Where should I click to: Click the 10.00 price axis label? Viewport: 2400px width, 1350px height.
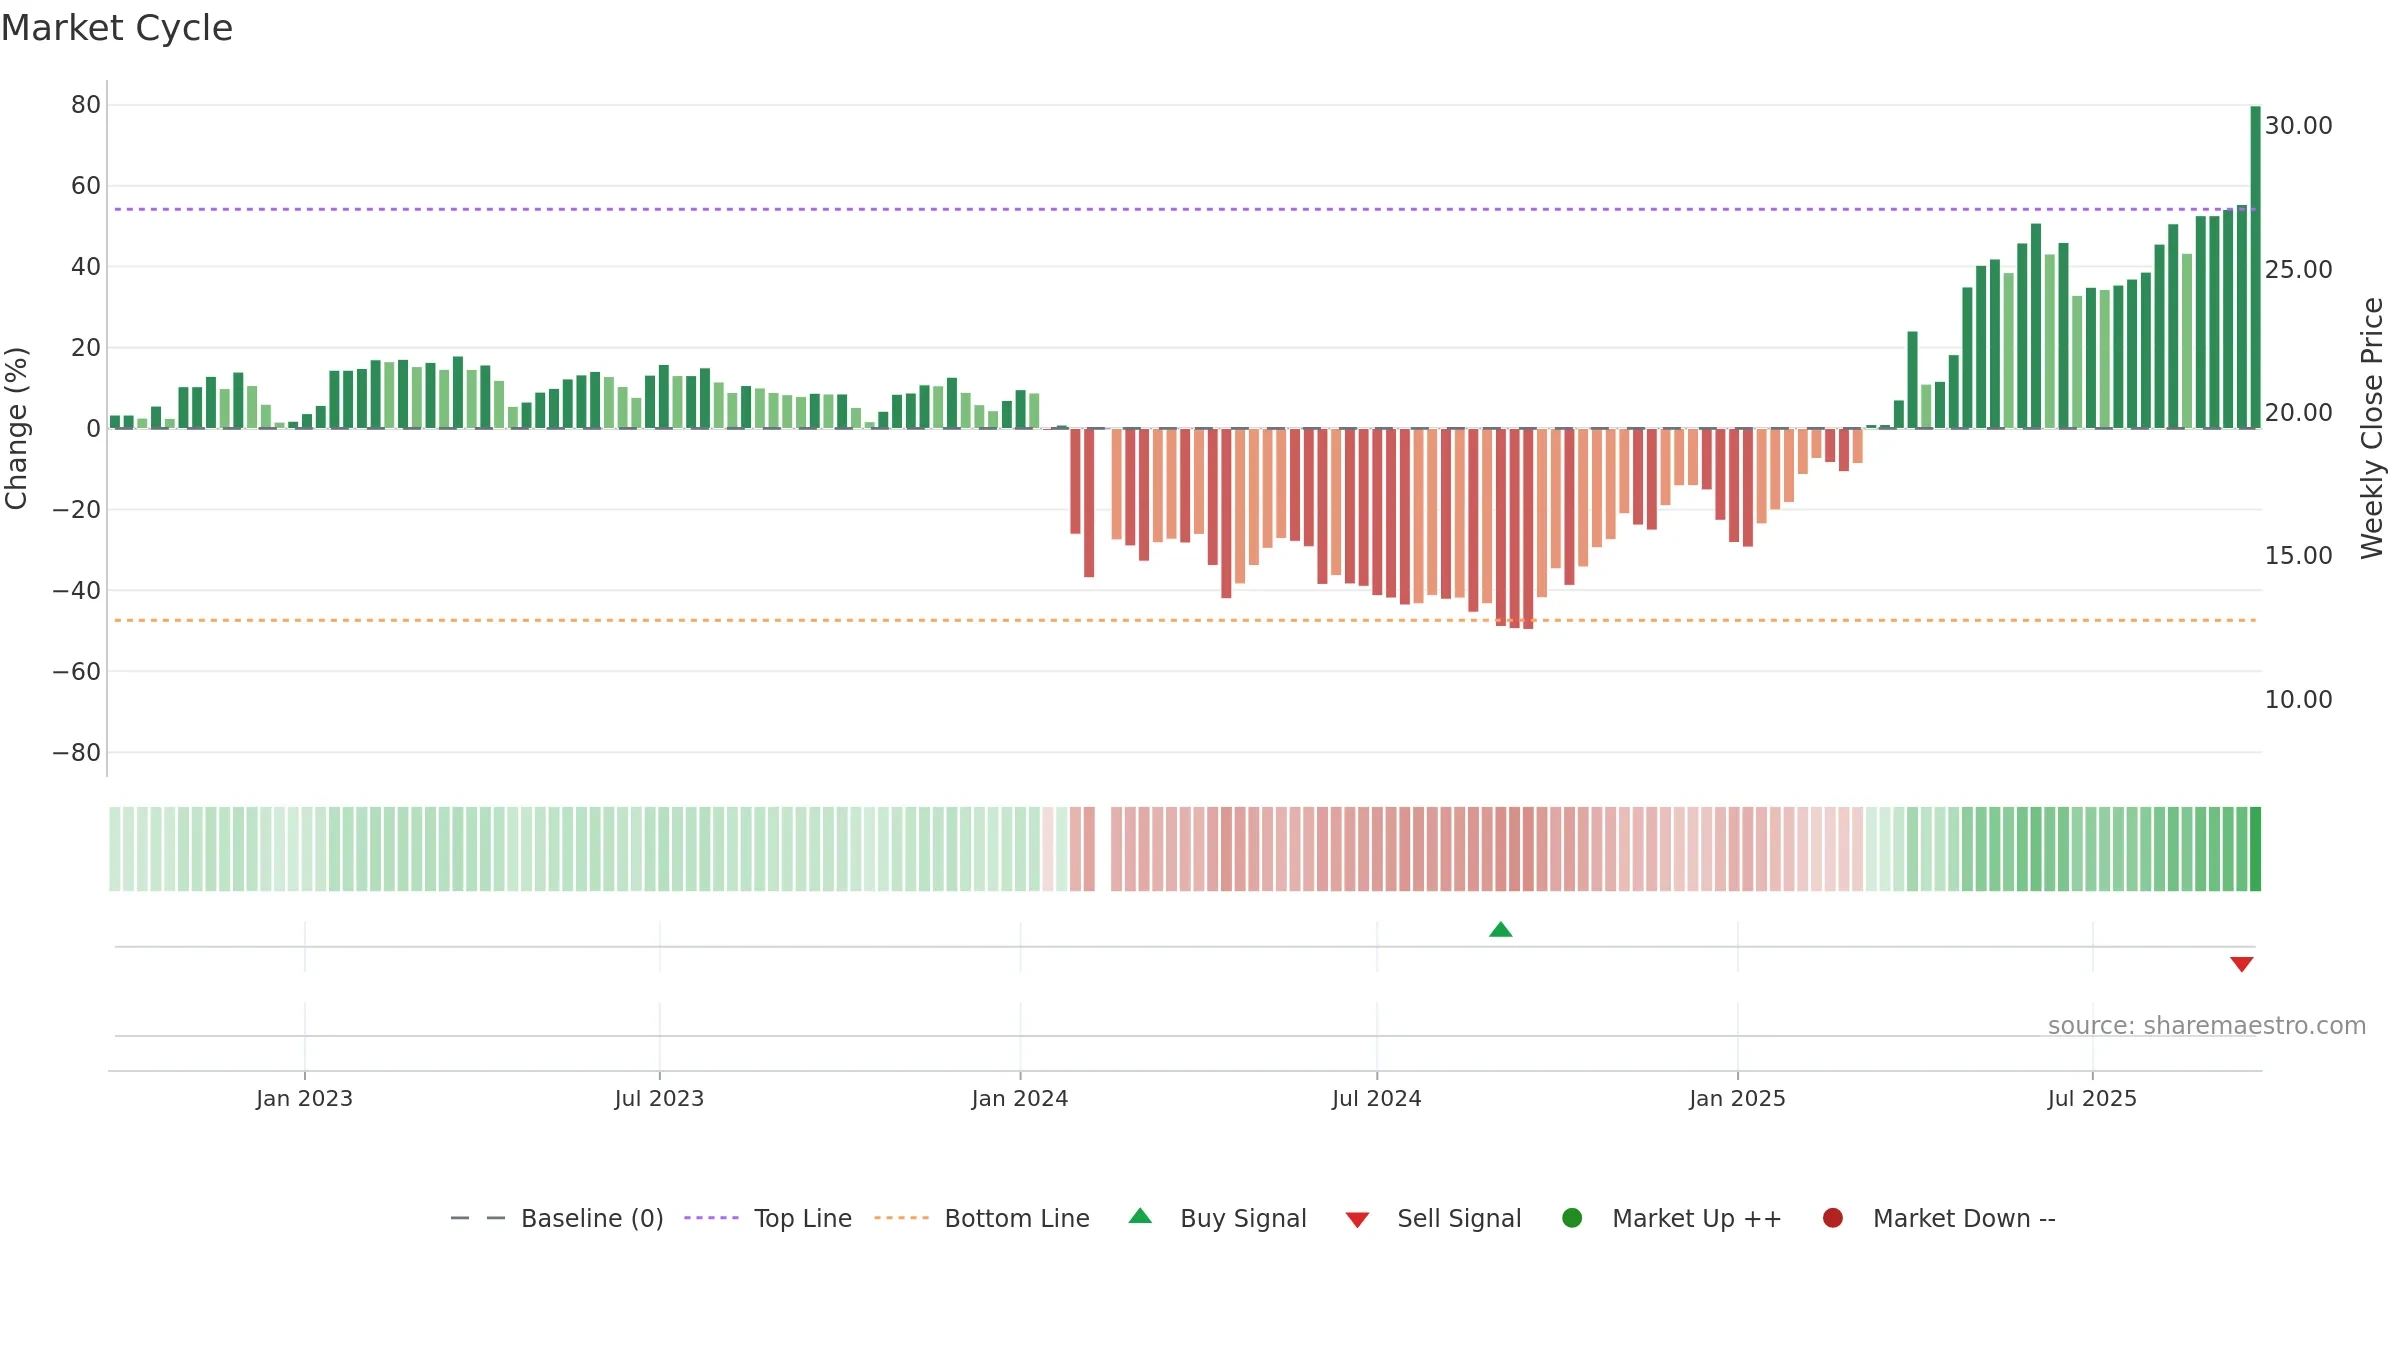(x=2298, y=700)
